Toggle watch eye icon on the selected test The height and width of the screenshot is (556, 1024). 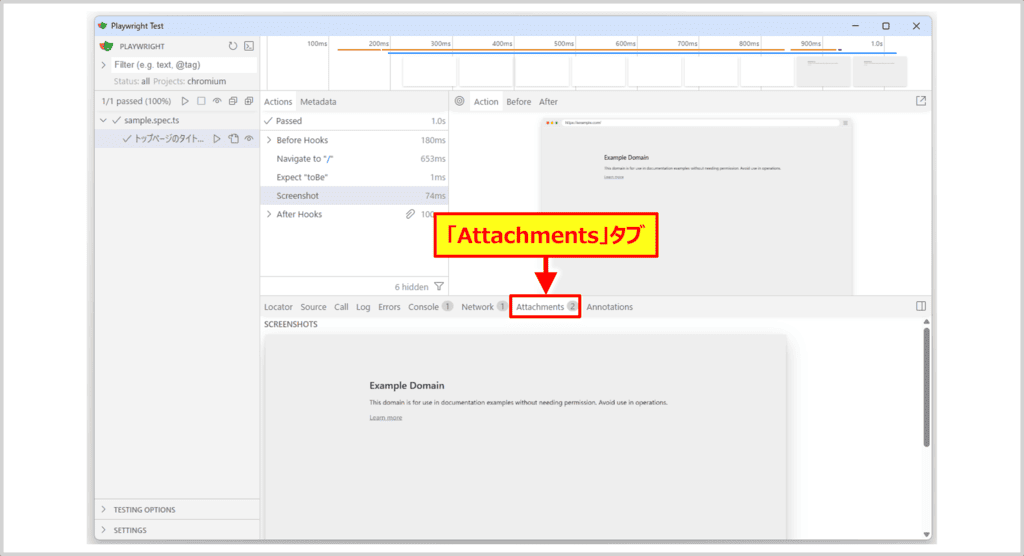(x=248, y=139)
